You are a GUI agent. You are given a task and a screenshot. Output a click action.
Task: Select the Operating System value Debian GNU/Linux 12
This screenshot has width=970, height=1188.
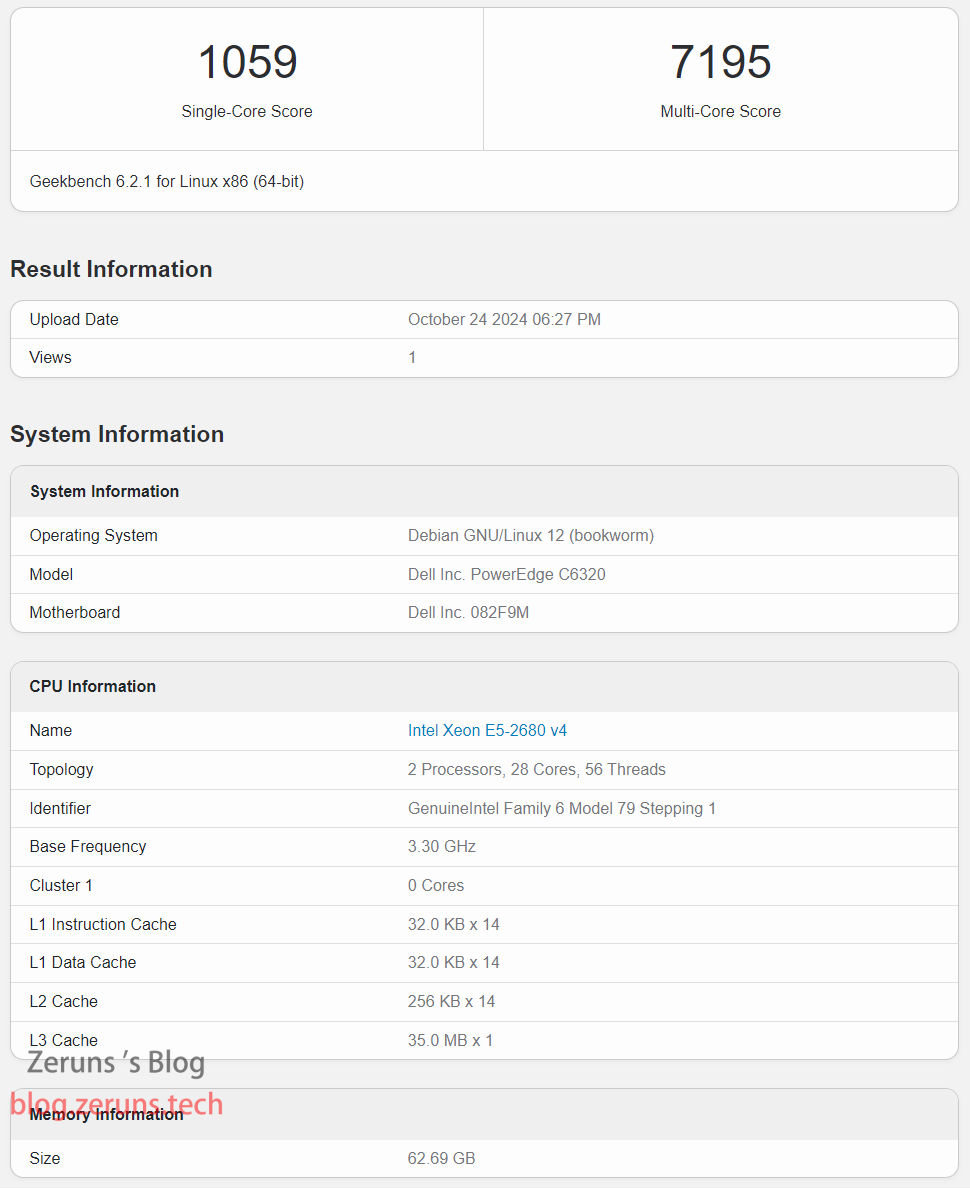coord(530,536)
